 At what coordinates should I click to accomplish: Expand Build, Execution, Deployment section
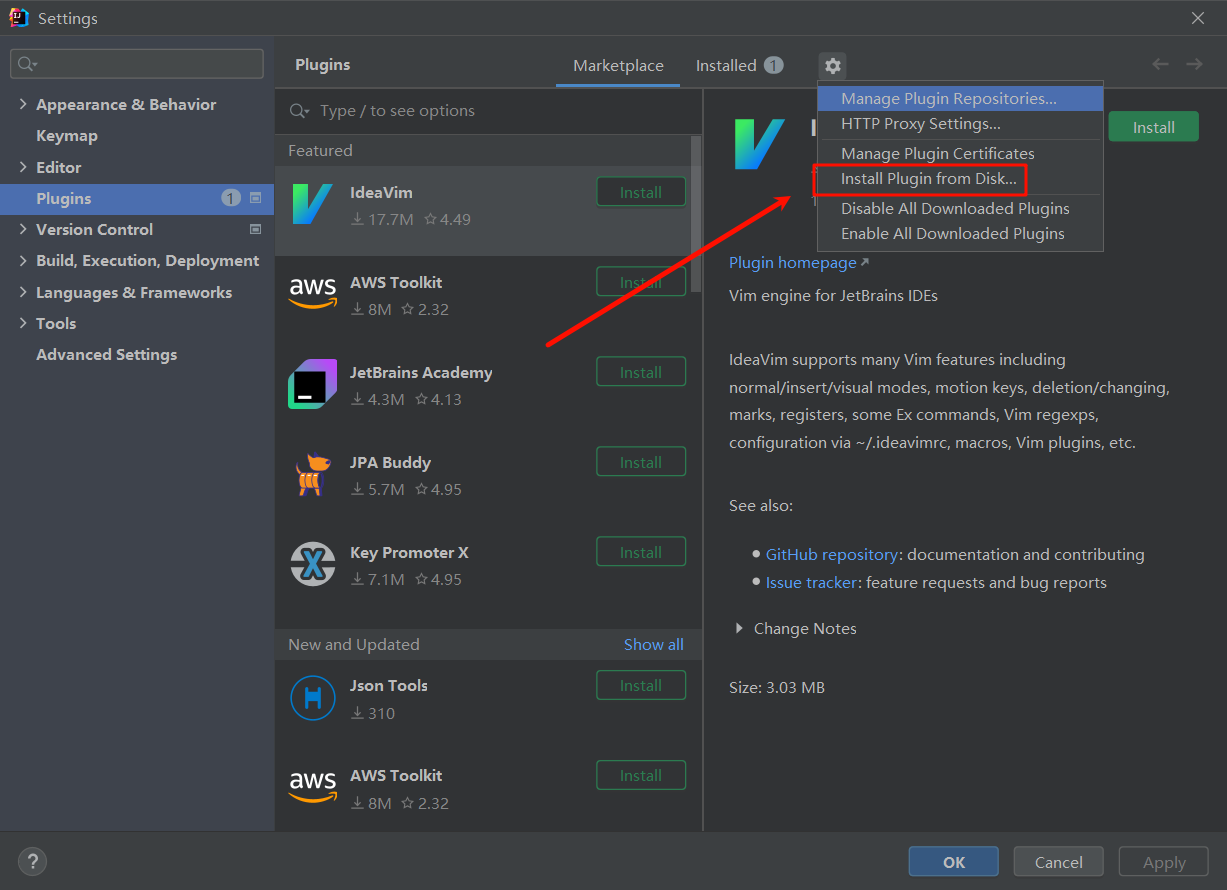(x=23, y=260)
